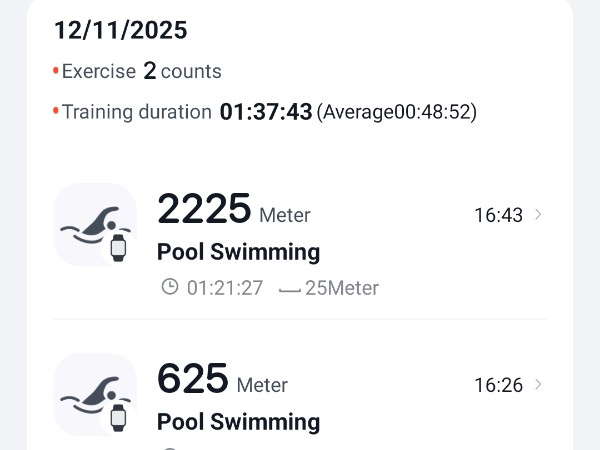Open the second Pool Swimming workout title
The image size is (600, 450).
click(239, 421)
